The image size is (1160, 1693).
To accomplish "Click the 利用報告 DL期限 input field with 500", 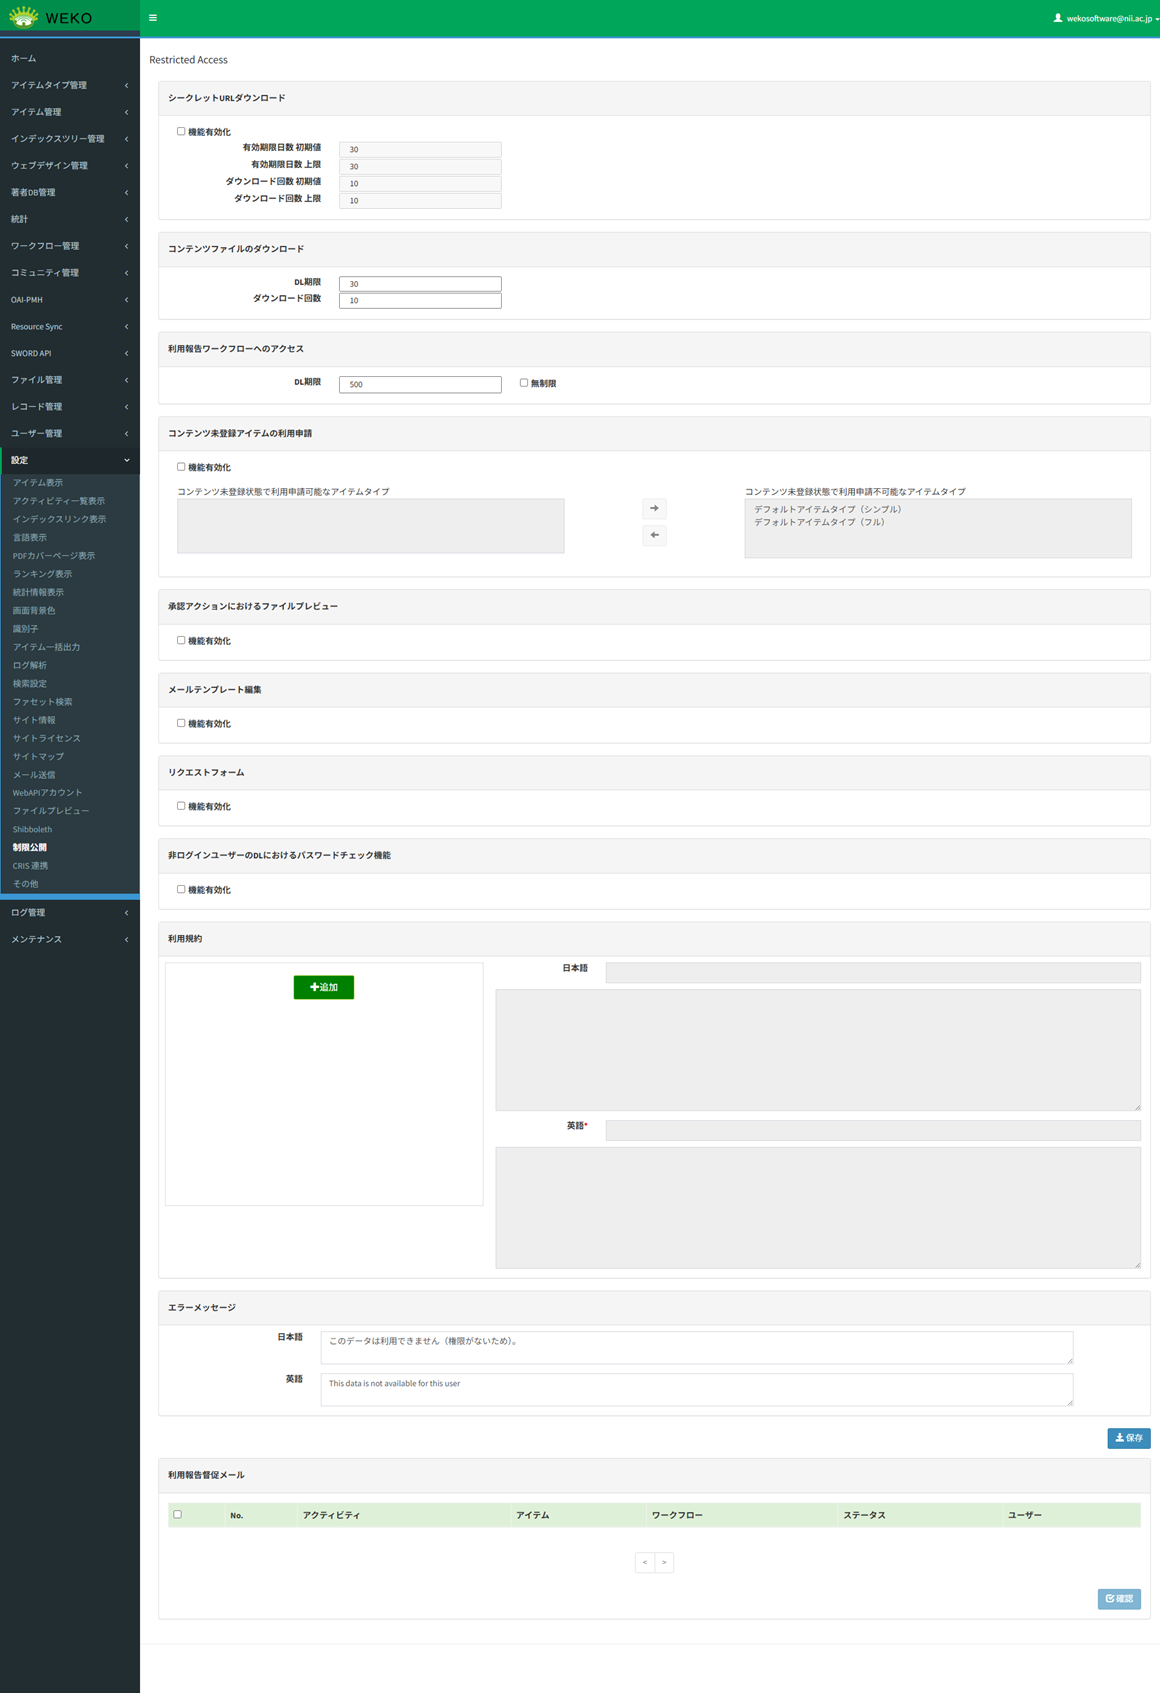I will pyautogui.click(x=420, y=385).
